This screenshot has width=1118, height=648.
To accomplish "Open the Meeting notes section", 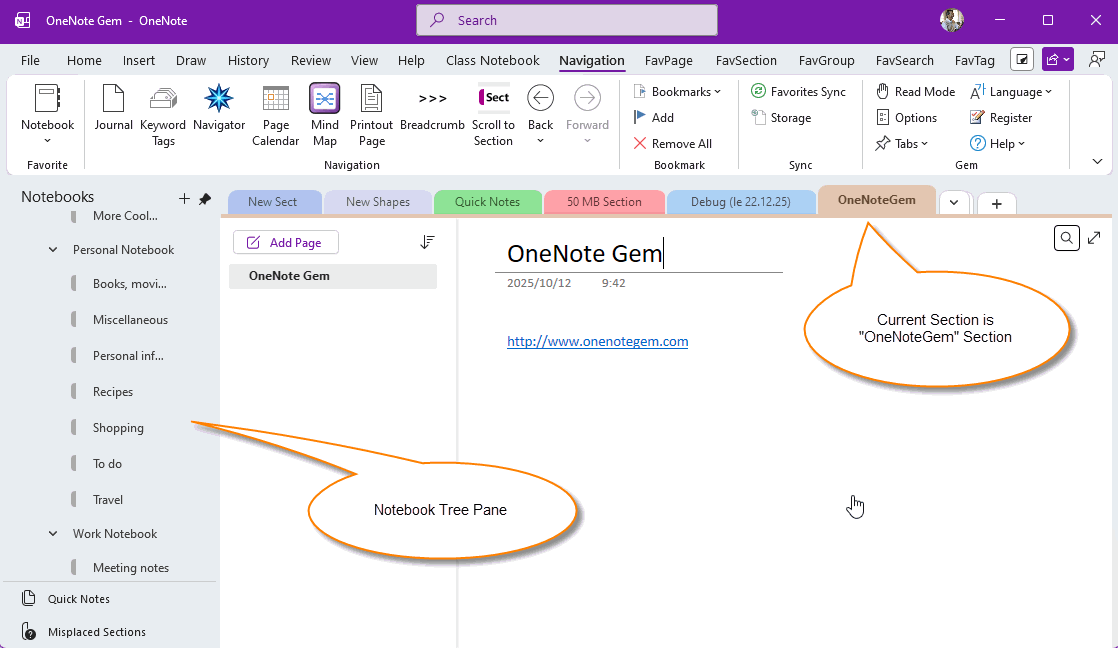I will (130, 567).
